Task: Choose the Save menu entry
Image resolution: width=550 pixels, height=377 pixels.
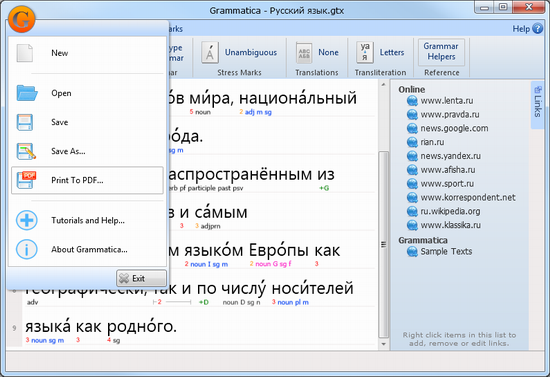Action: click(87, 122)
